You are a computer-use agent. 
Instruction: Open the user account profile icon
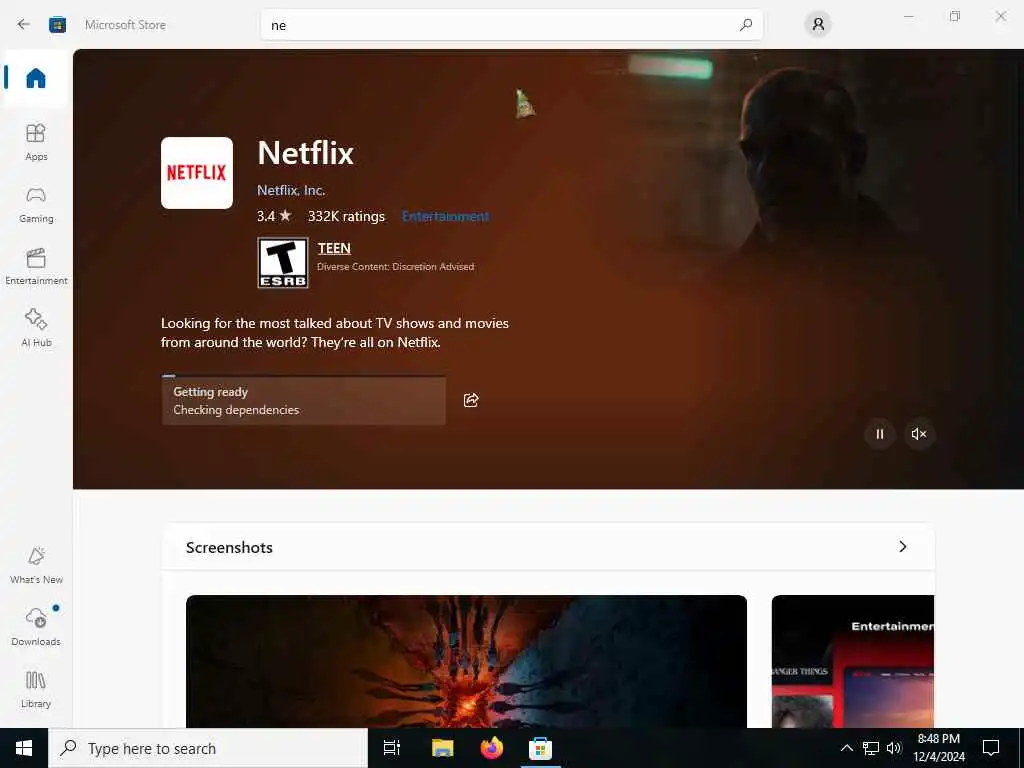click(x=818, y=25)
